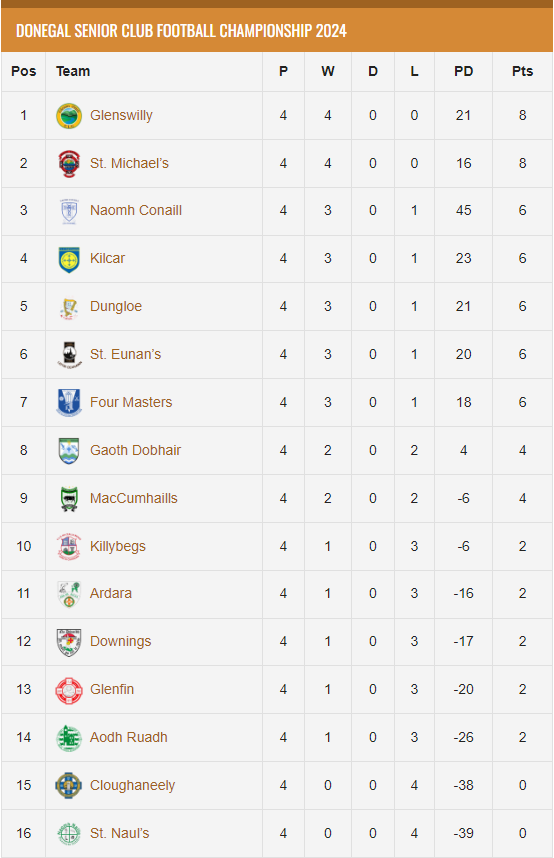Open the Ardara team link
554x858 pixels.
pyautogui.click(x=111, y=593)
